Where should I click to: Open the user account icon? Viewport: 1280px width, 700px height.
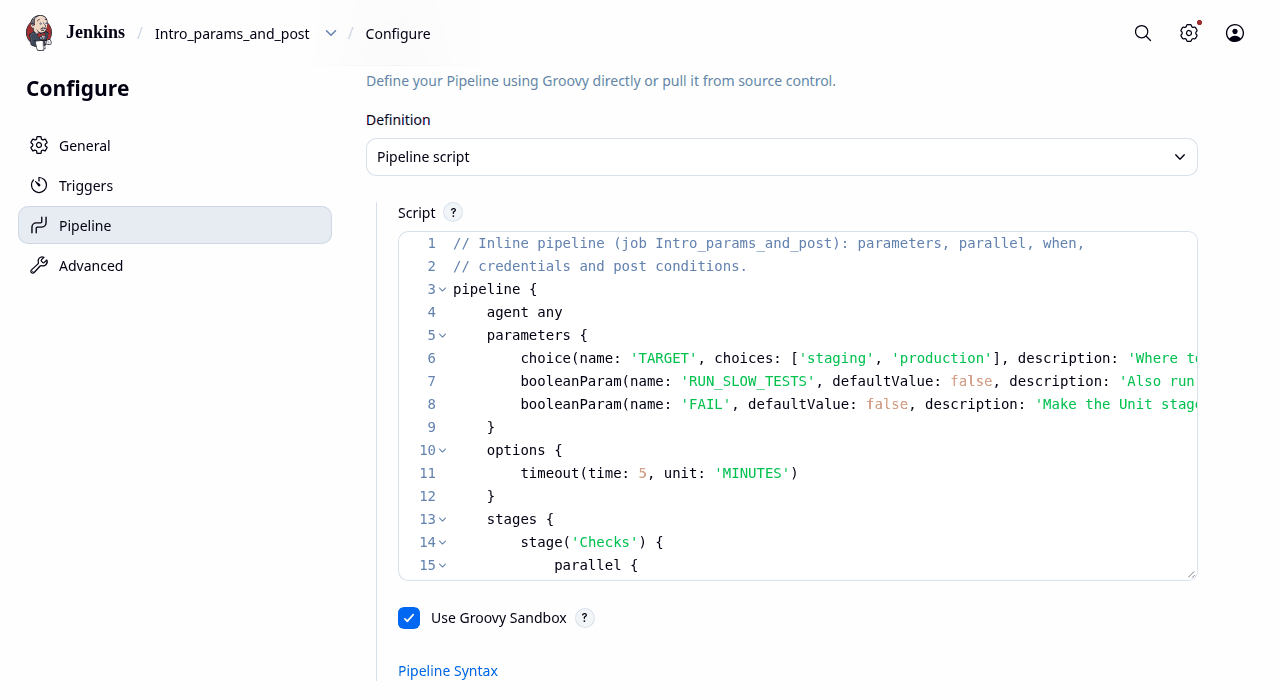[x=1235, y=33]
